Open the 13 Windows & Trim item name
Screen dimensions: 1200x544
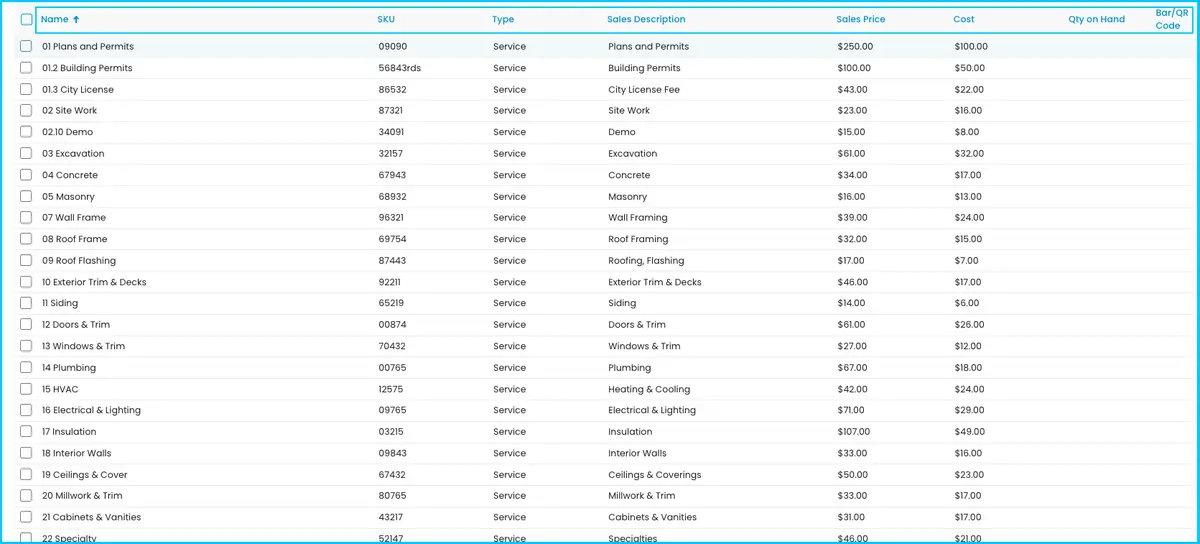84,346
